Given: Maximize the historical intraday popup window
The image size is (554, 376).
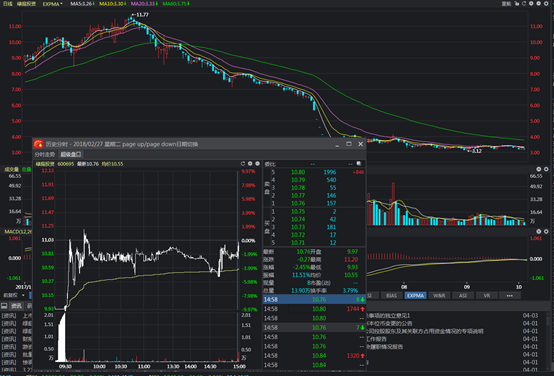Looking at the screenshot, I should (x=349, y=144).
